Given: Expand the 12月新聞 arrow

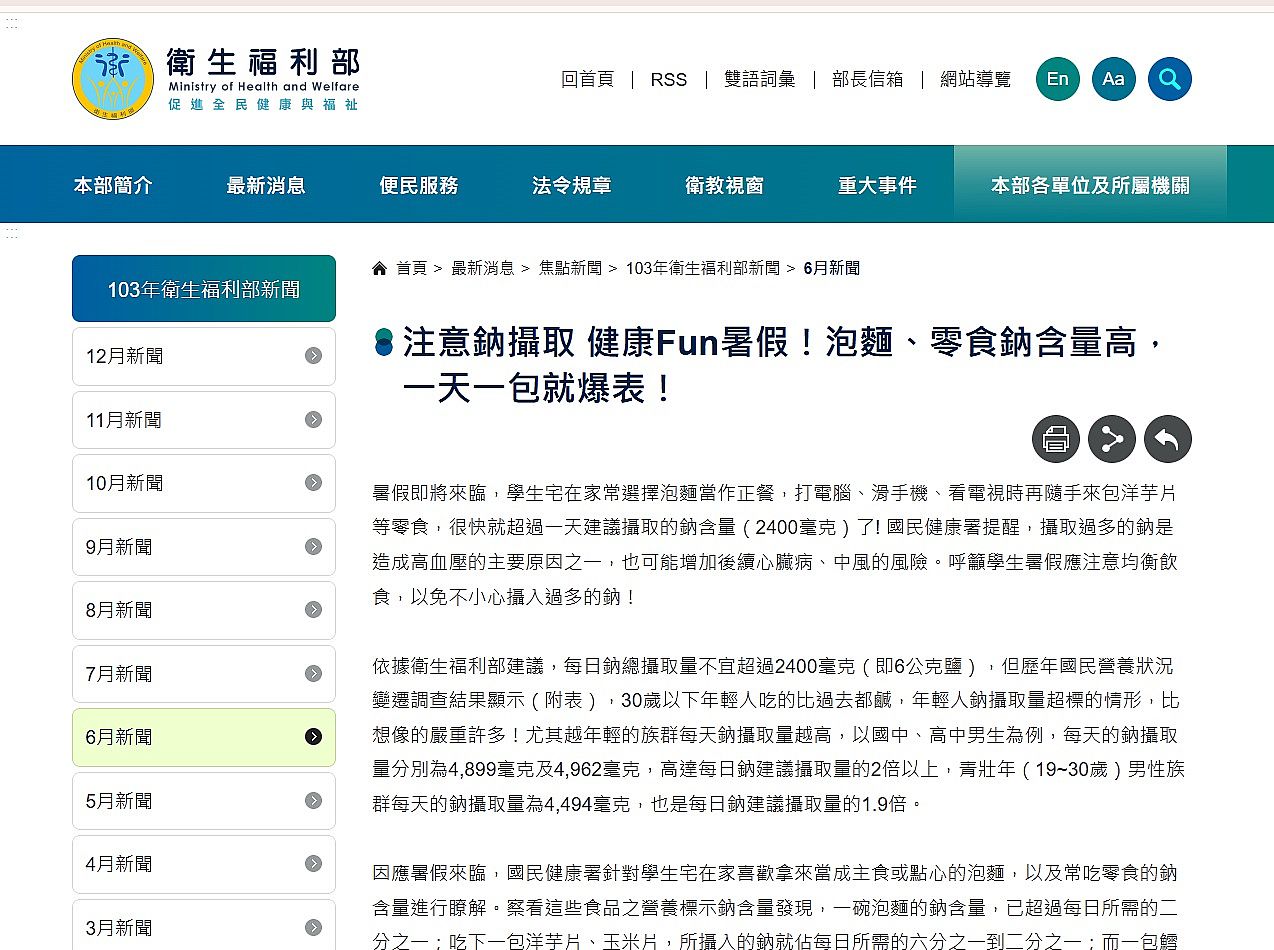Looking at the screenshot, I should click(x=313, y=356).
